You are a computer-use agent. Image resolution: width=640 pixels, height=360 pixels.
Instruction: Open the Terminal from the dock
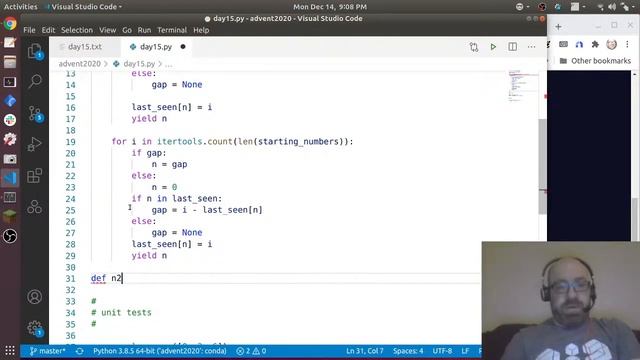click(10, 82)
